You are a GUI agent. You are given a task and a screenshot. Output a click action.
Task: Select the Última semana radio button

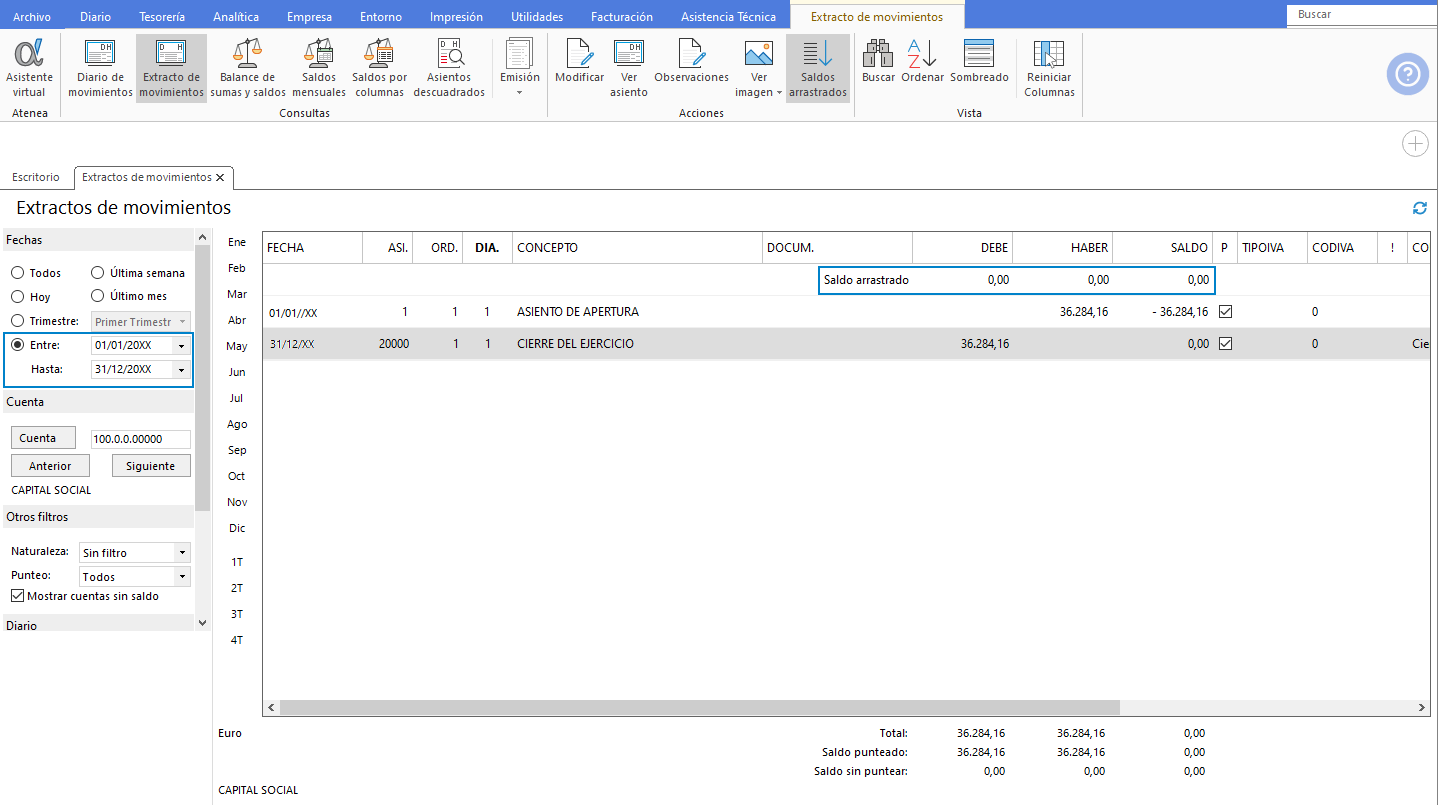coord(98,273)
